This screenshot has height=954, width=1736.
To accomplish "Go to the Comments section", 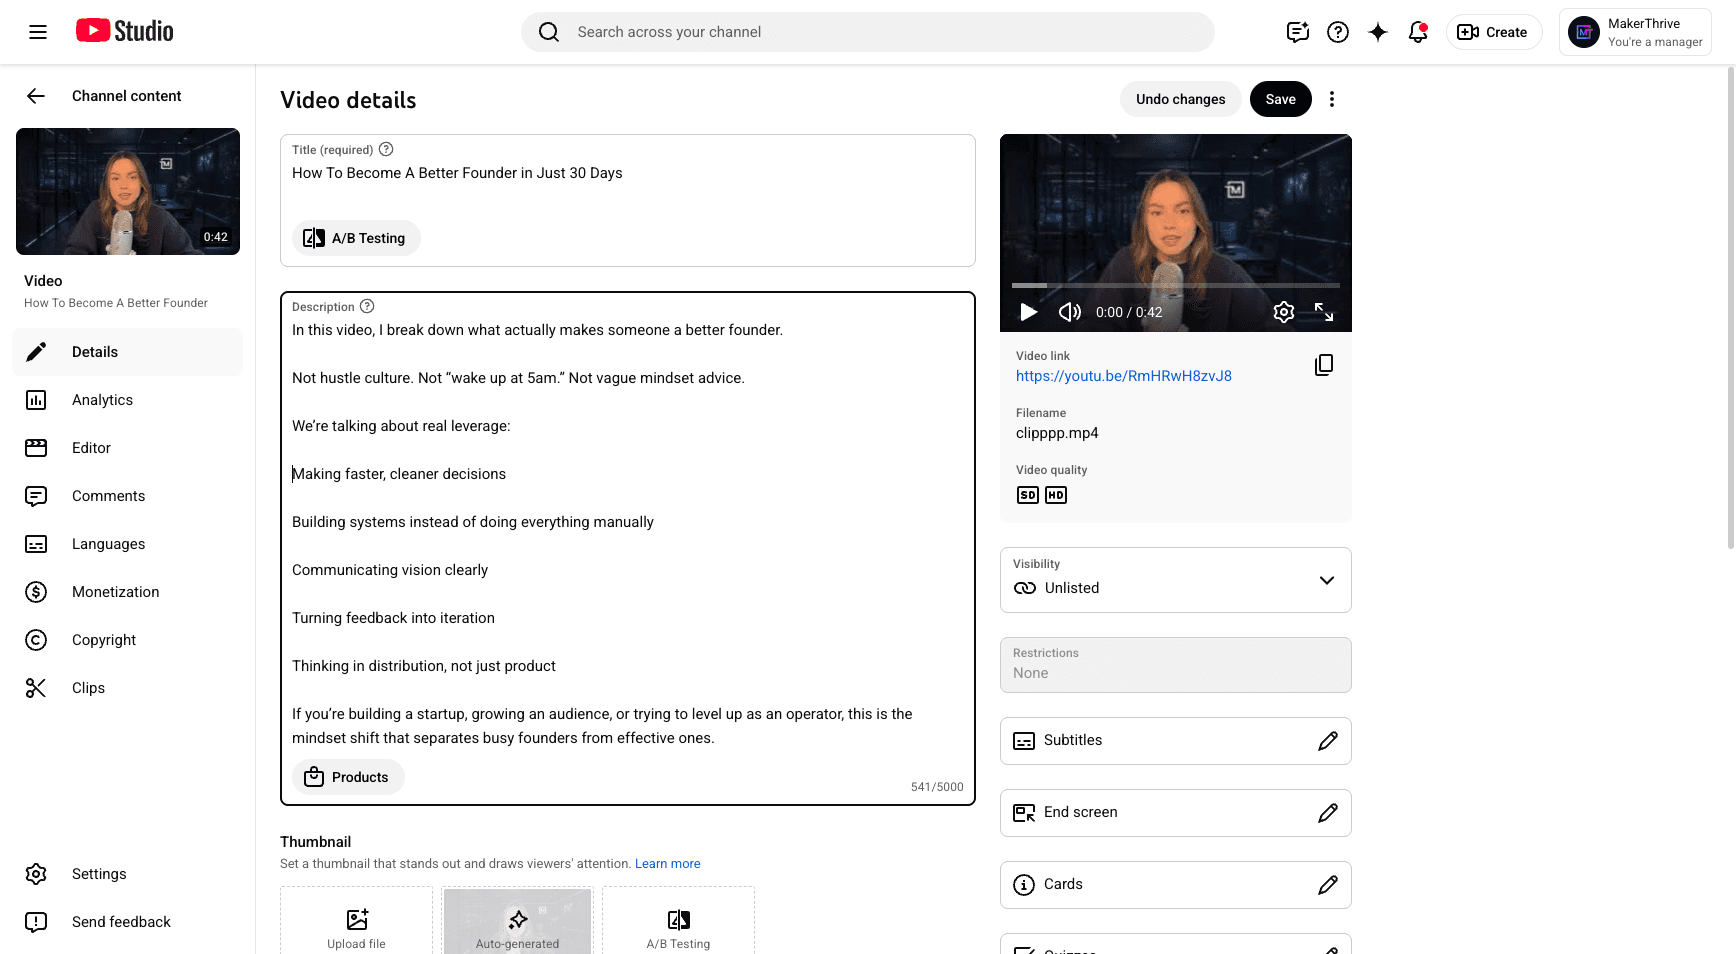I will 128,496.
